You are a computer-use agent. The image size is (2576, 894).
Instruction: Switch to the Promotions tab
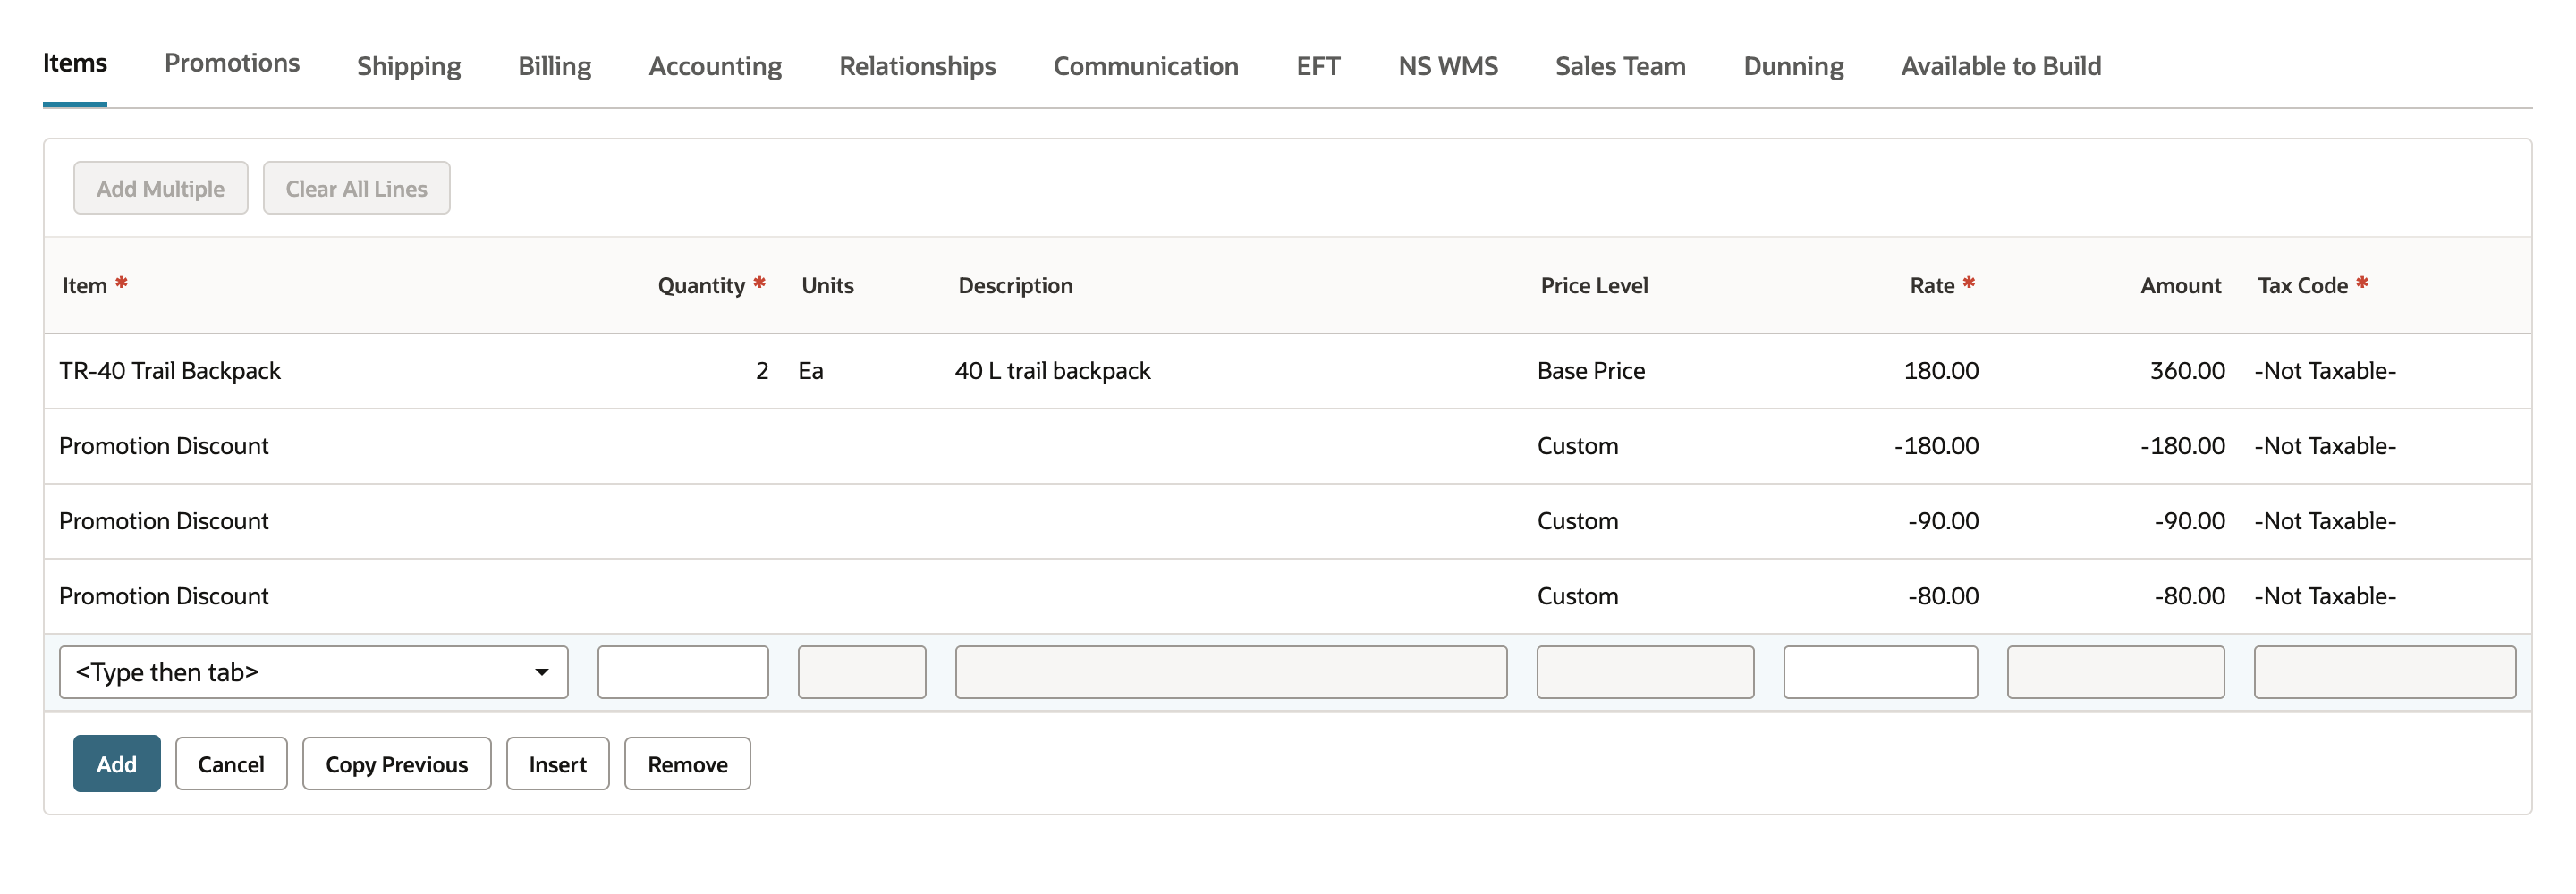pyautogui.click(x=232, y=63)
